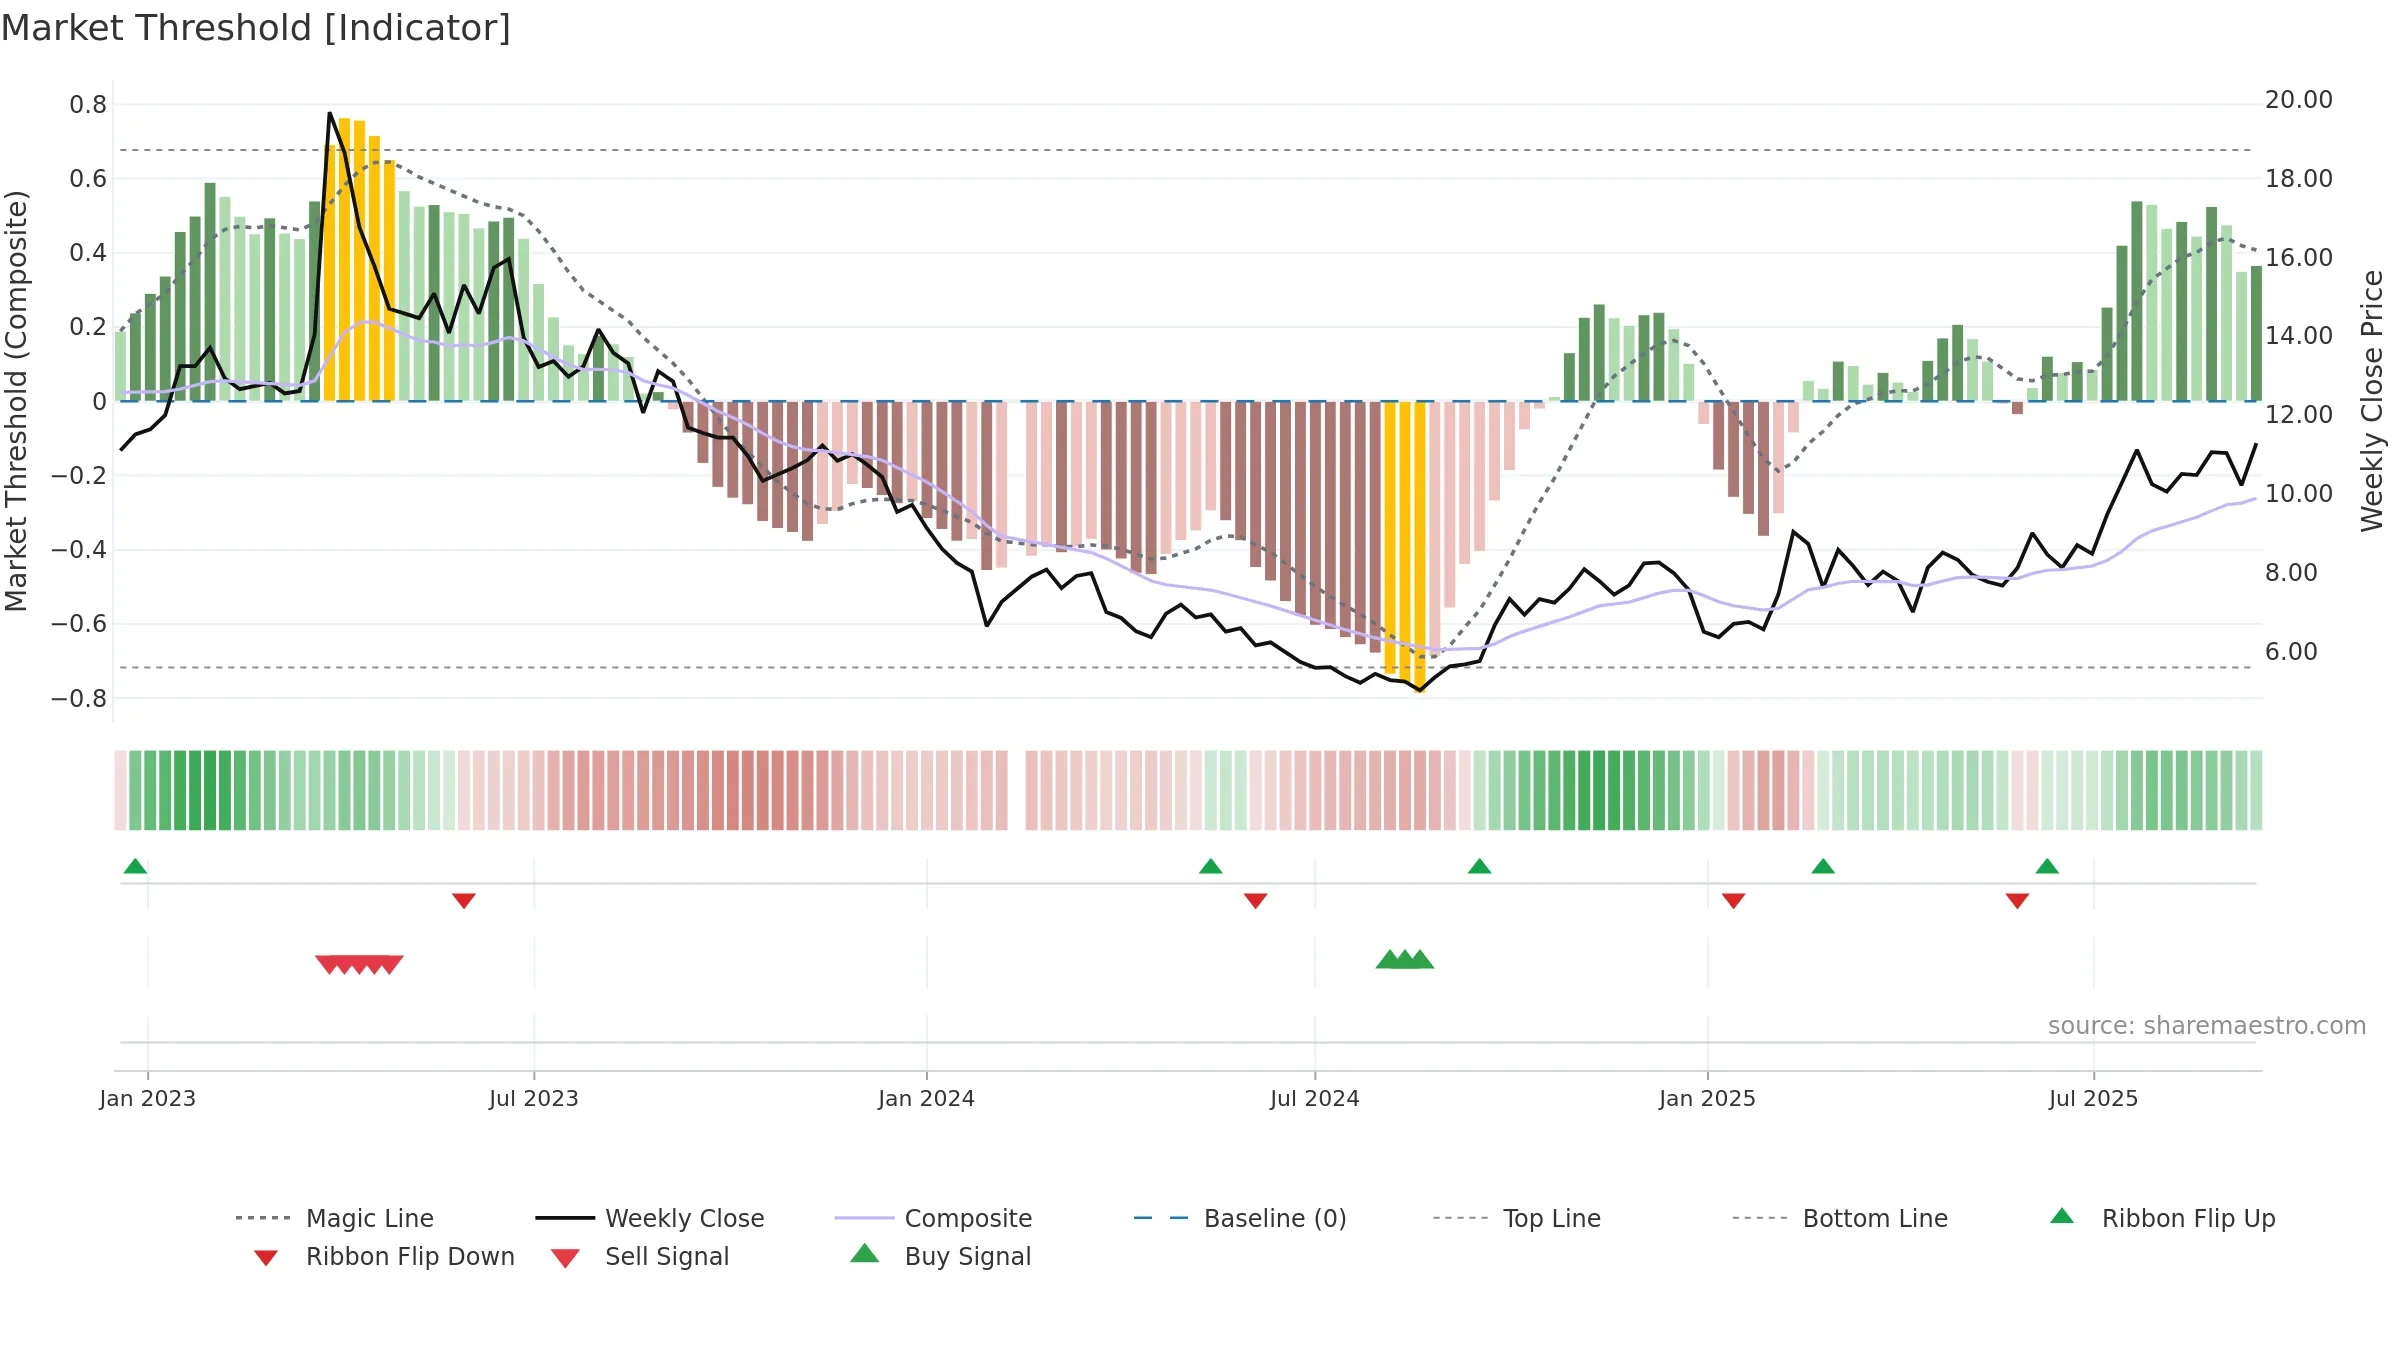This screenshot has width=2400, height=1350.
Task: Click the Weekly Close Price axis title
Action: click(x=2372, y=400)
